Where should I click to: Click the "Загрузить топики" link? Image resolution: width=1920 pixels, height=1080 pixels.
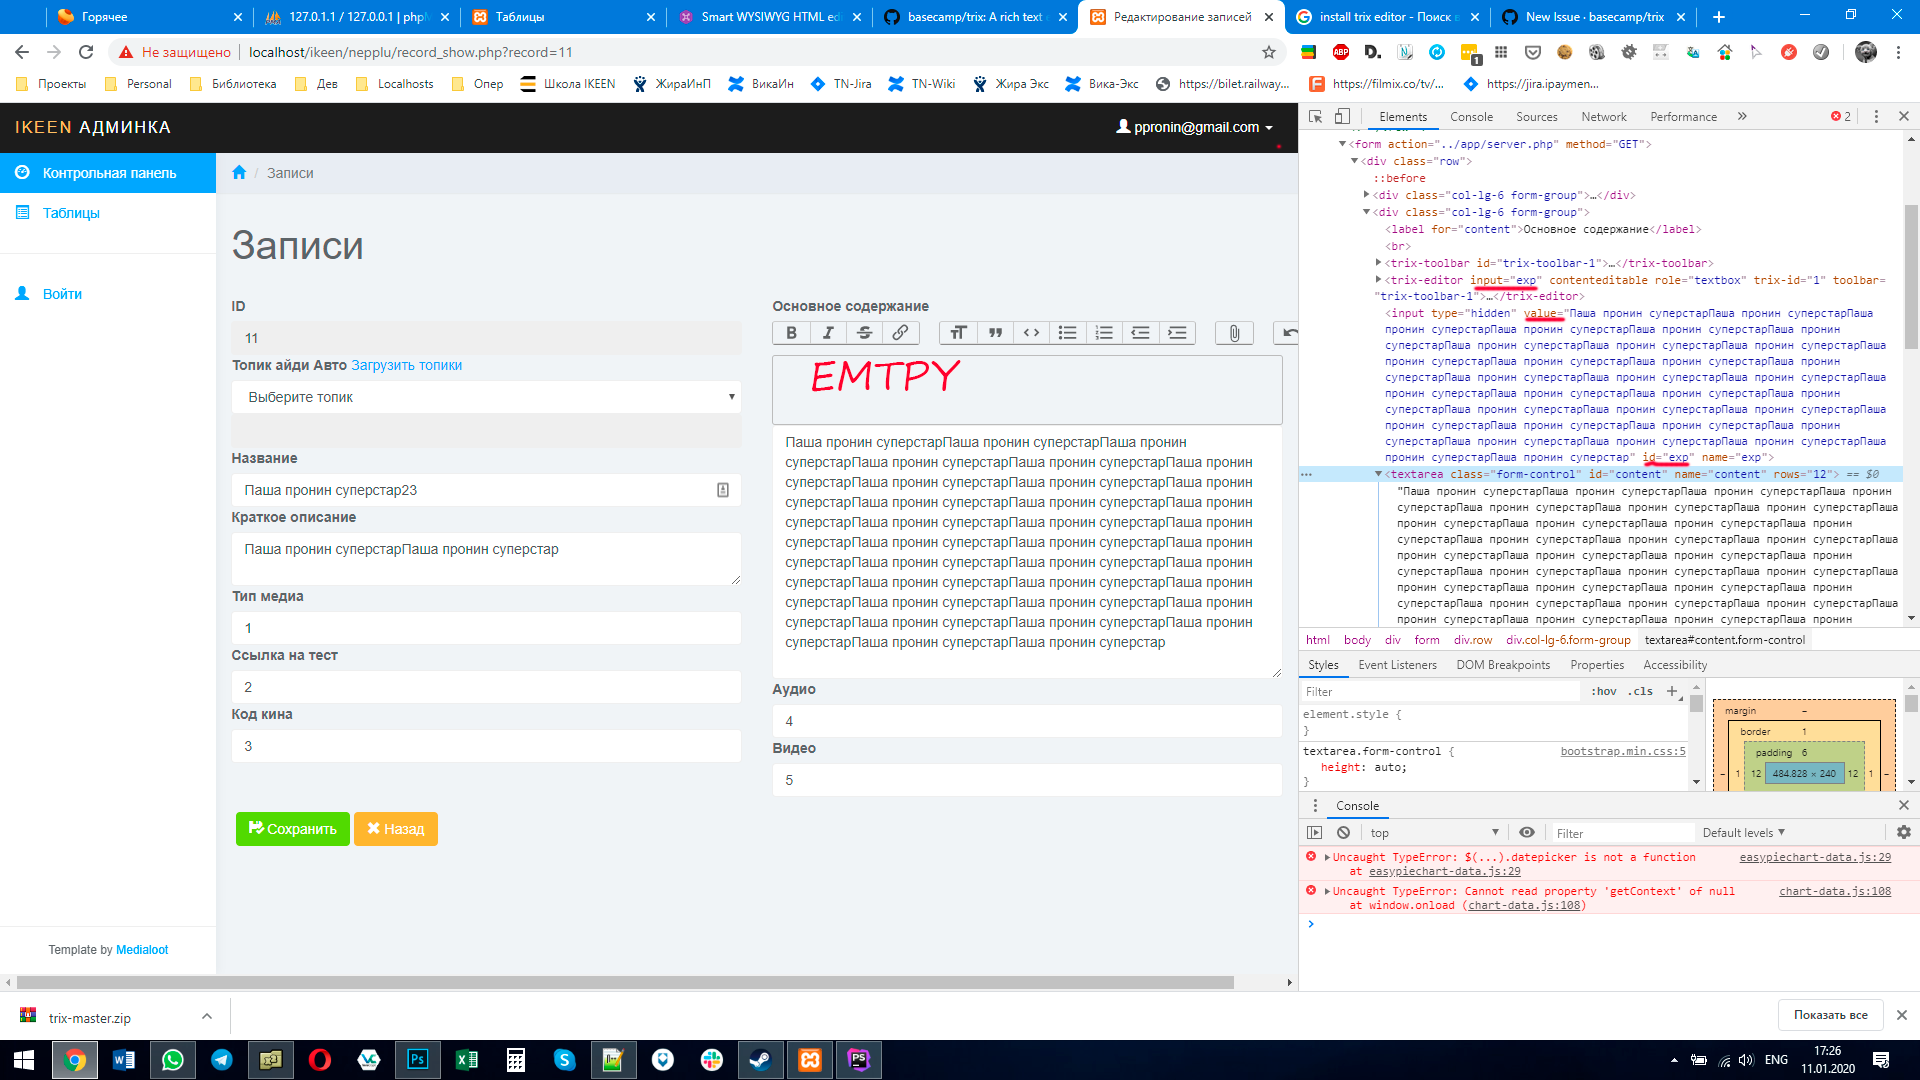408,365
